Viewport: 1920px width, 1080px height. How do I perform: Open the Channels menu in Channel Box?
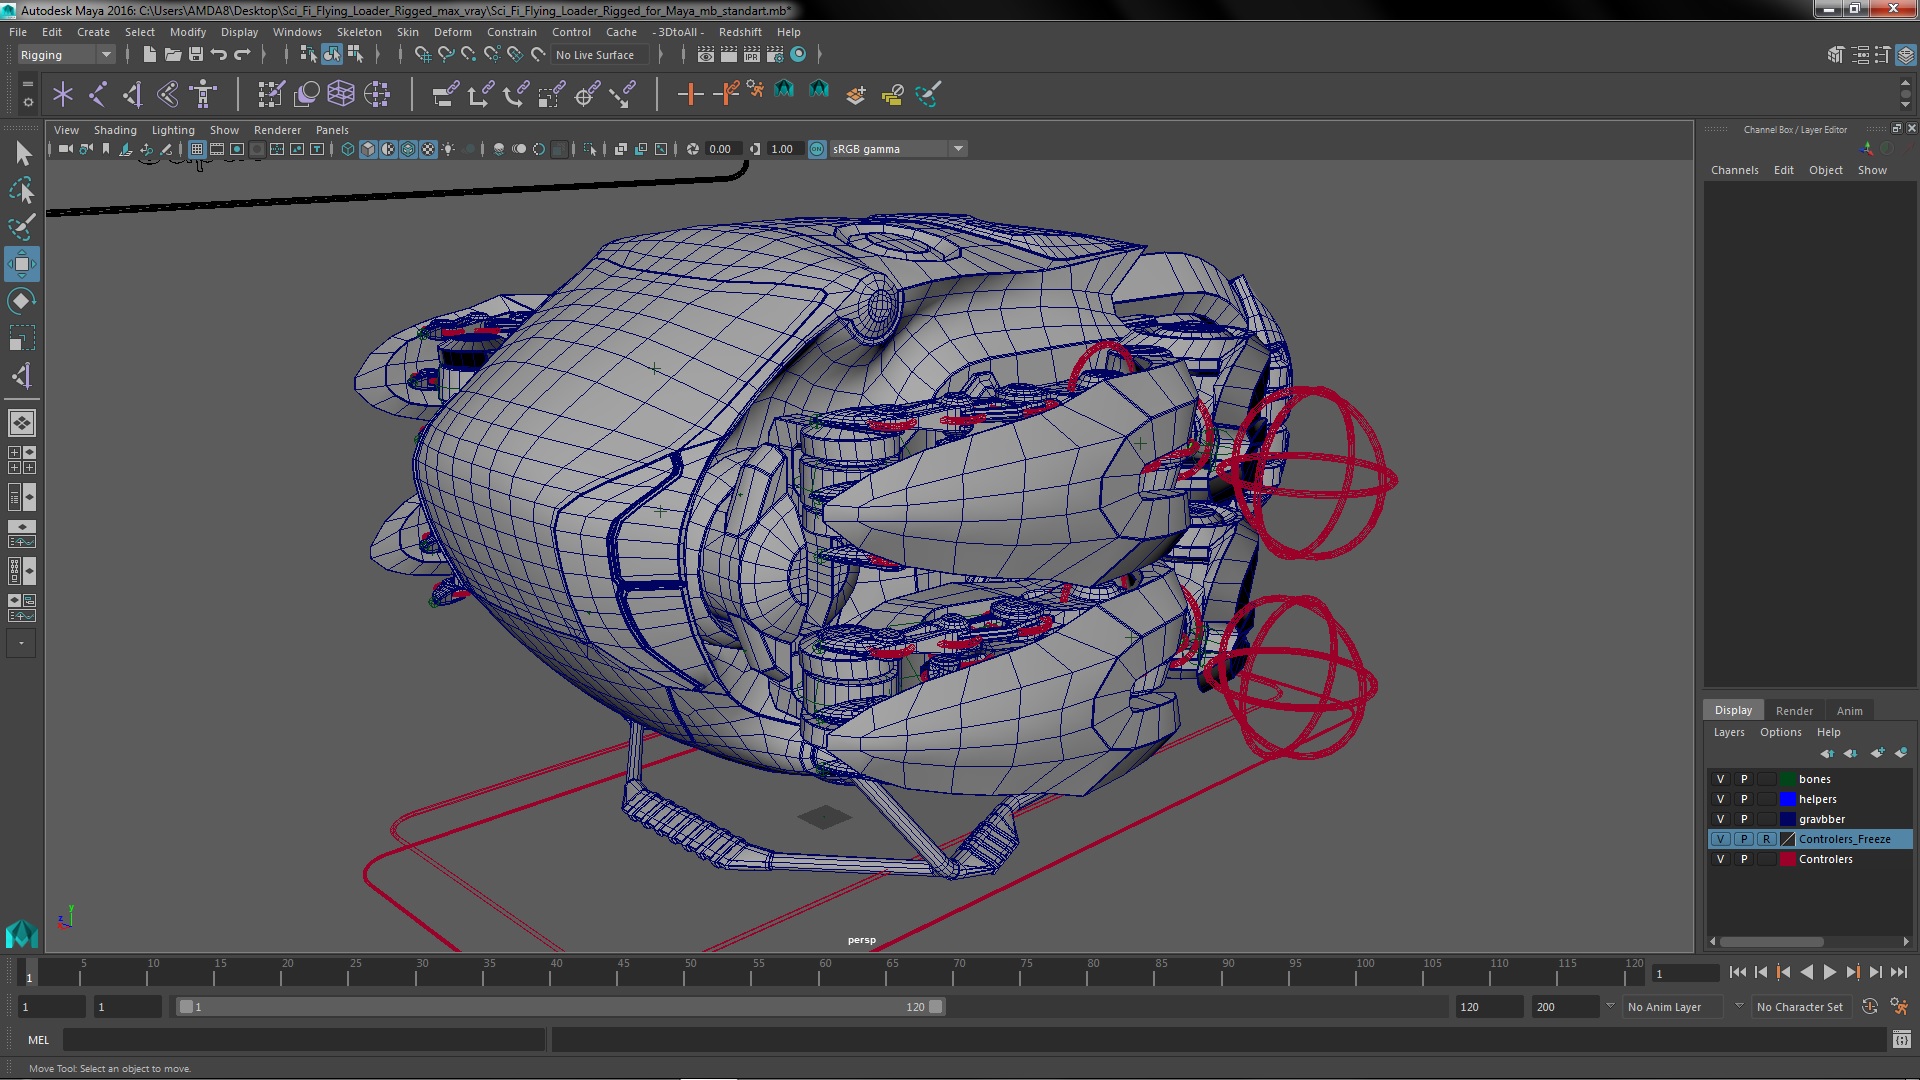[x=1734, y=170]
